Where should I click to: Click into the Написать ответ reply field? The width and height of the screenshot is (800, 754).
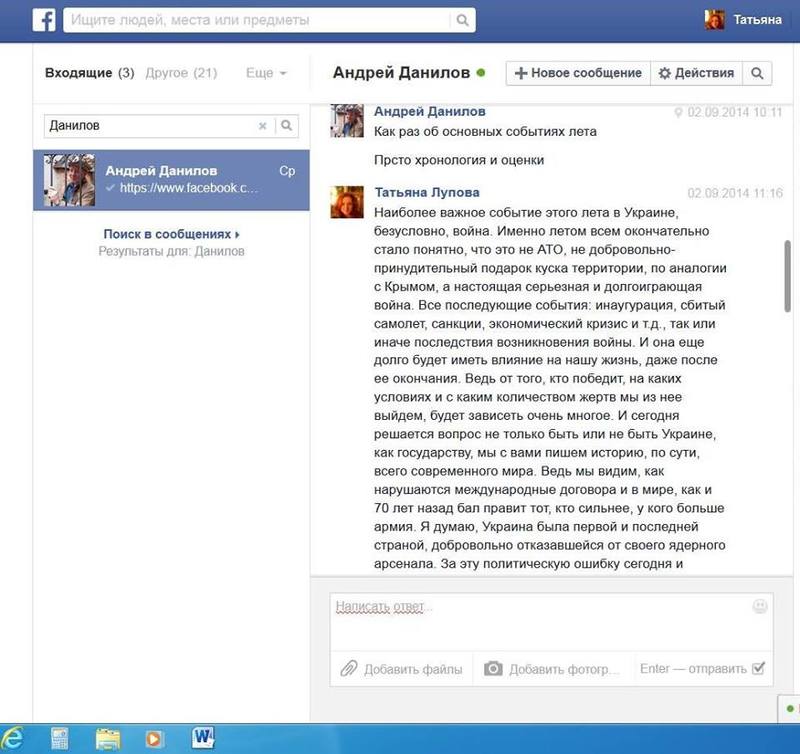(540, 620)
